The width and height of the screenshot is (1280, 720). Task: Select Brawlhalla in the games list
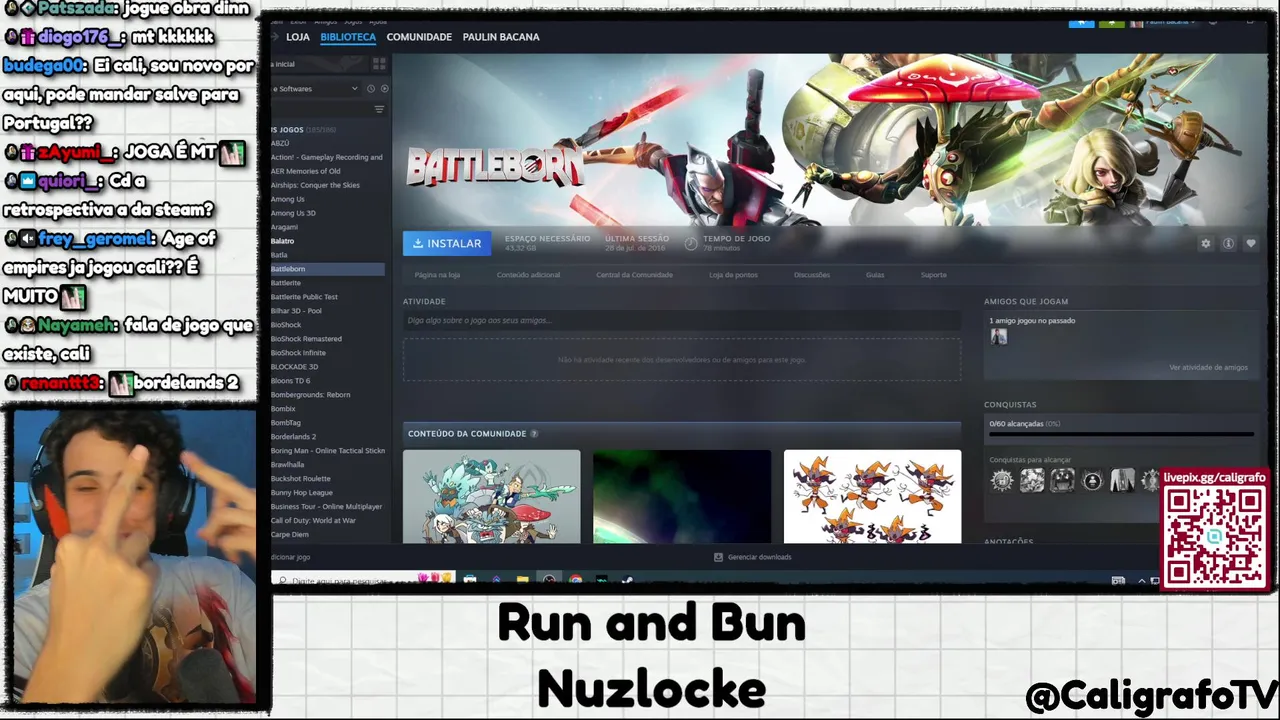288,465
